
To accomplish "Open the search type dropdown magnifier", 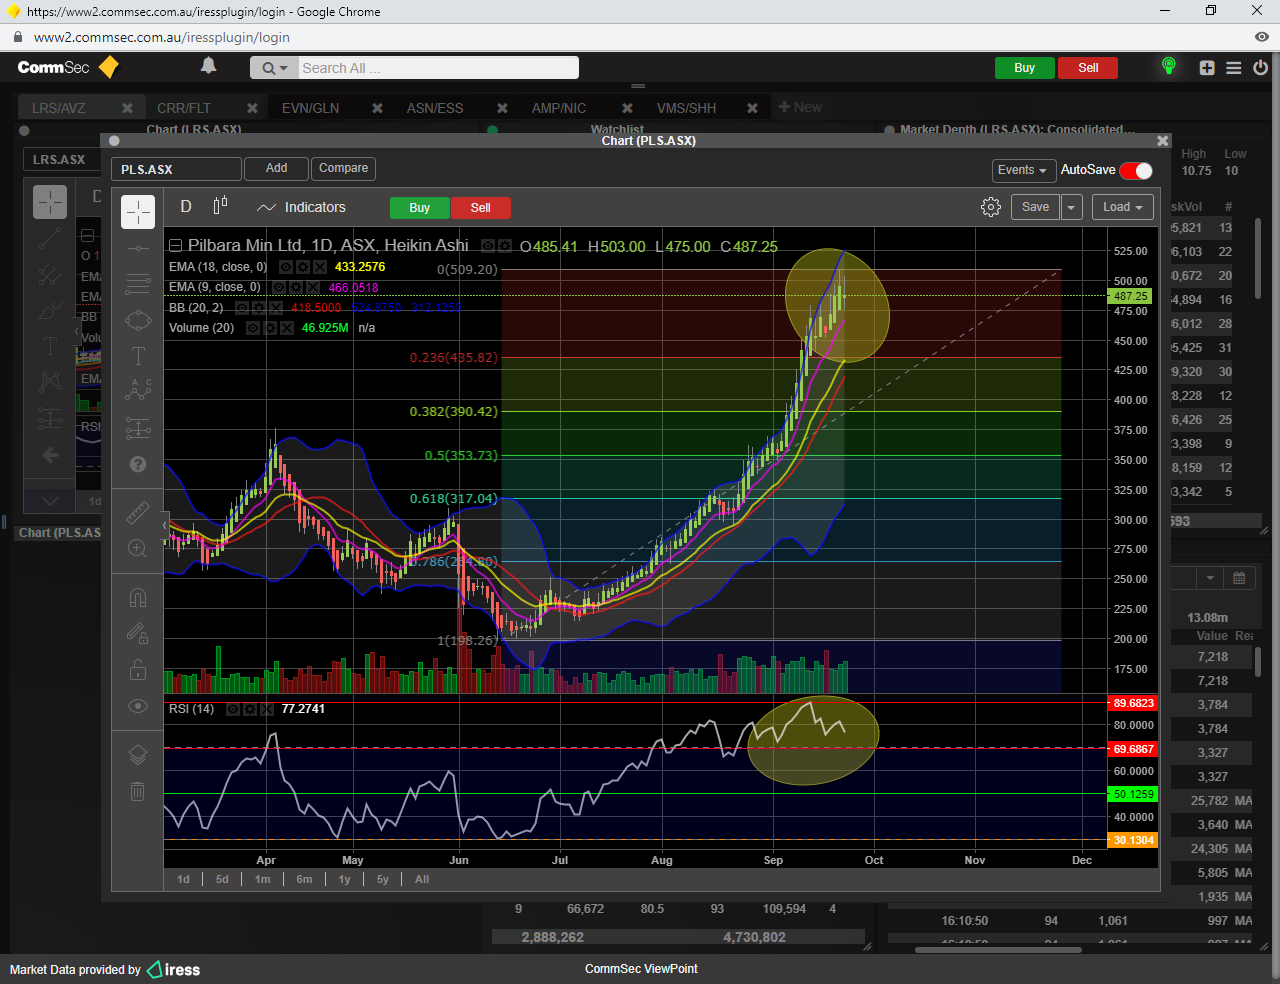I will click(274, 68).
